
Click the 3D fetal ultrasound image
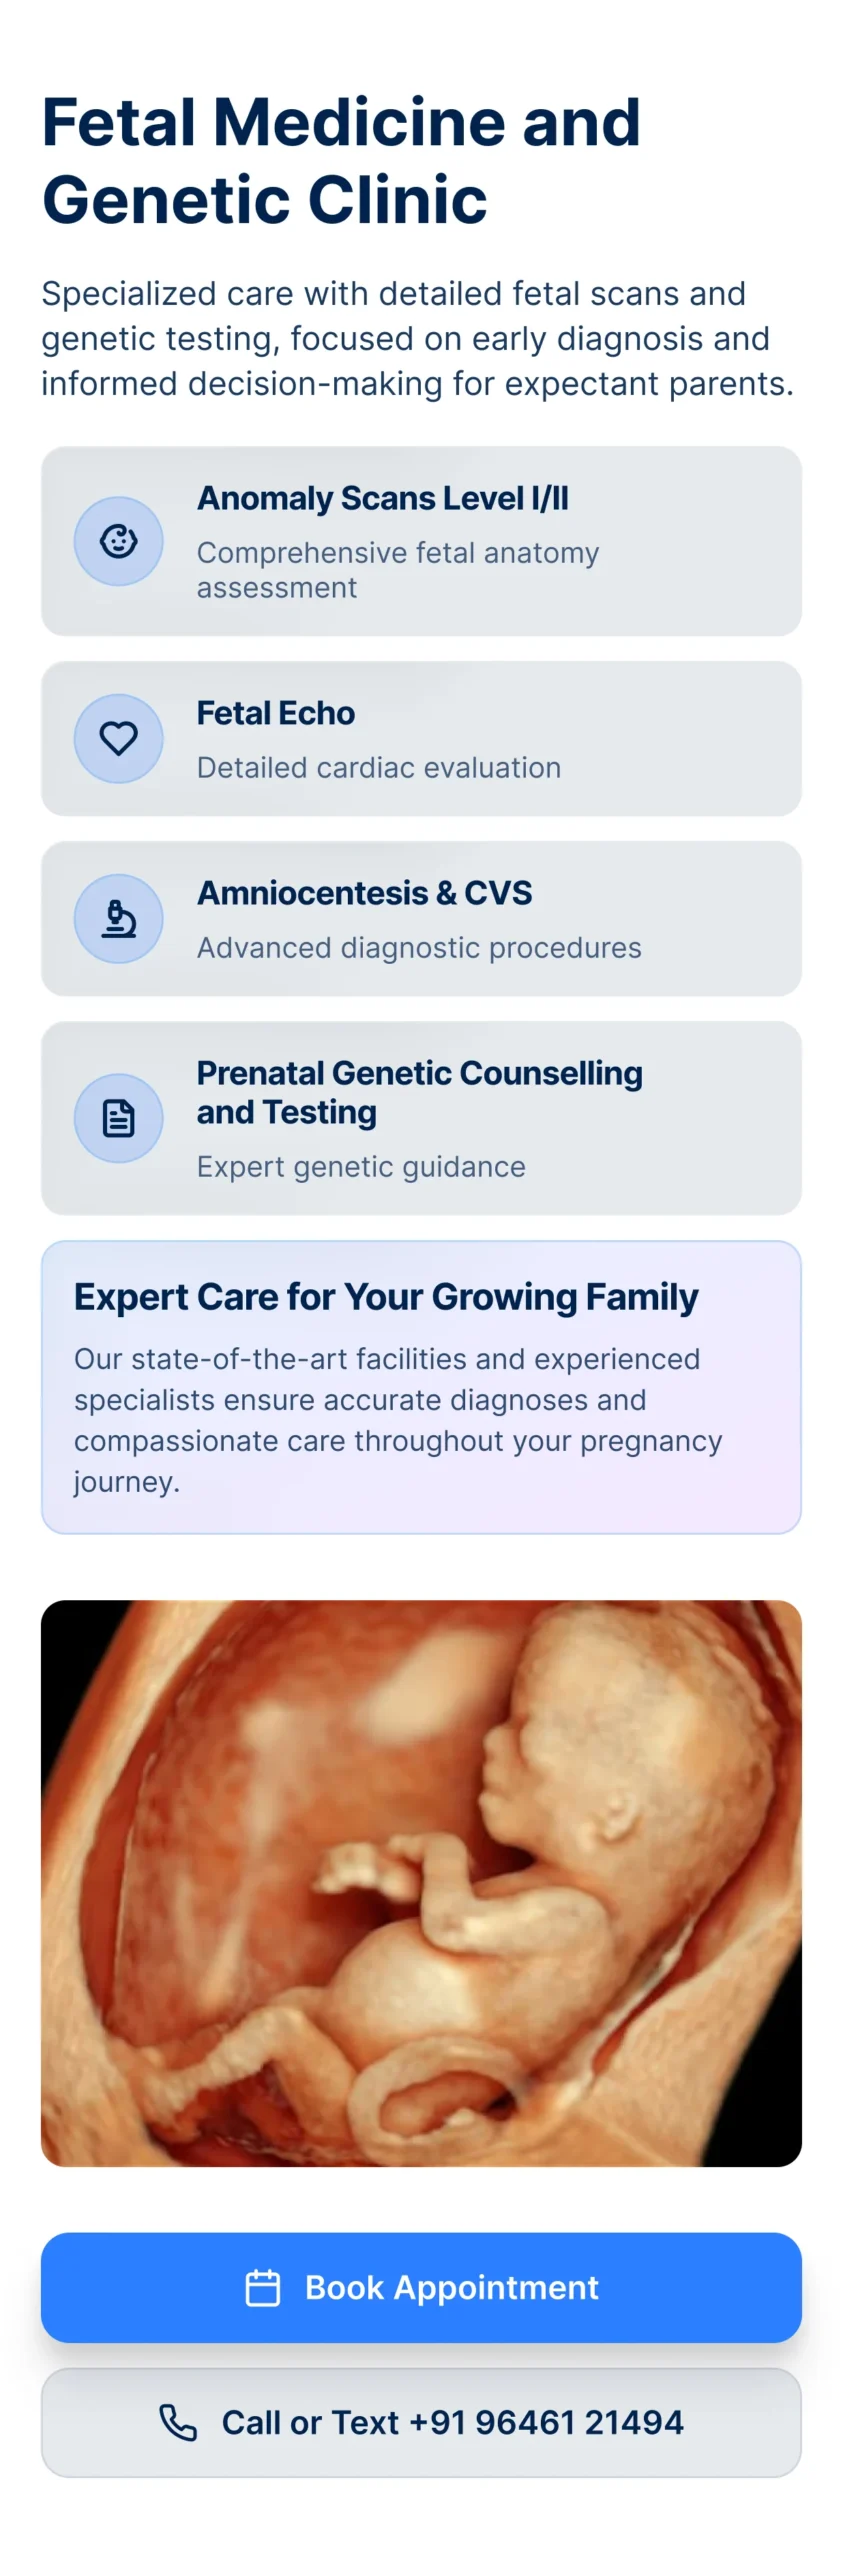[421, 1883]
